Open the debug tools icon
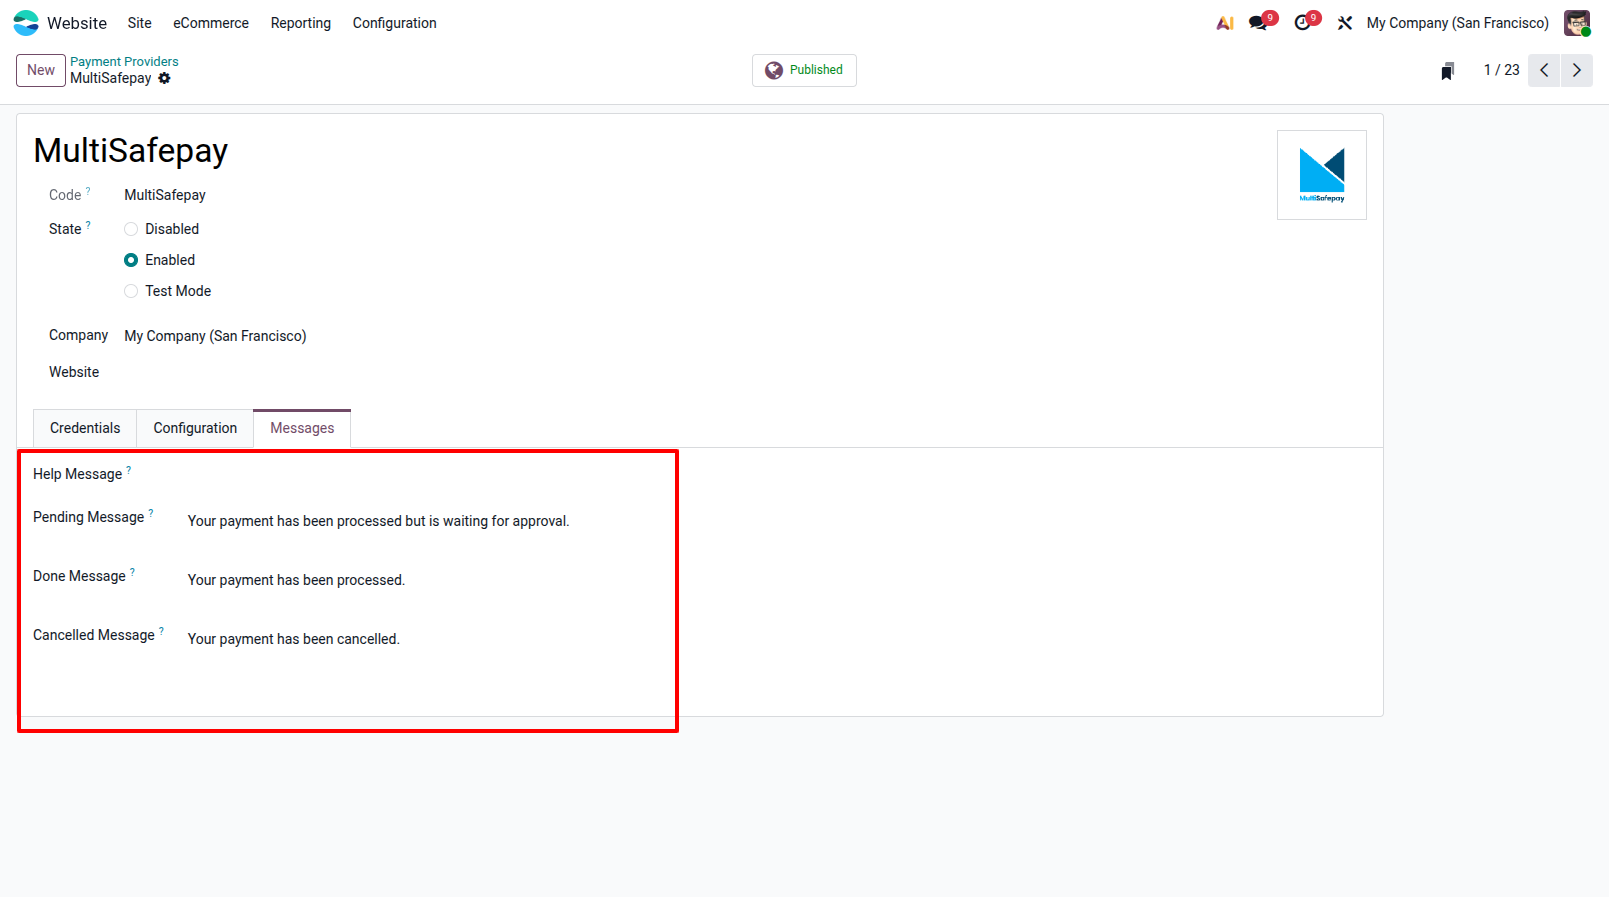 coord(1345,23)
